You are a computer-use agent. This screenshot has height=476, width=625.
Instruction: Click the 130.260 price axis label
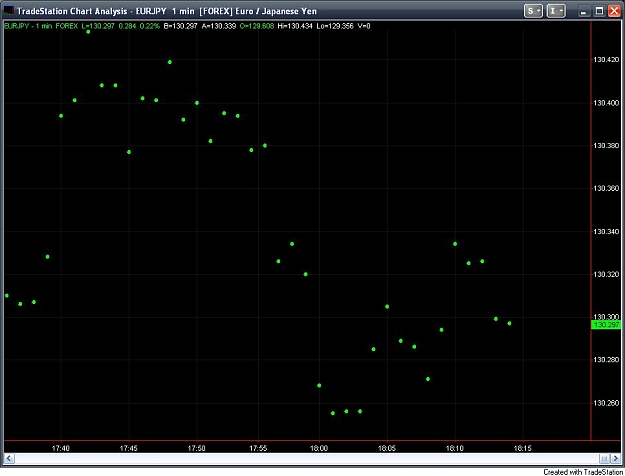[x=606, y=403]
